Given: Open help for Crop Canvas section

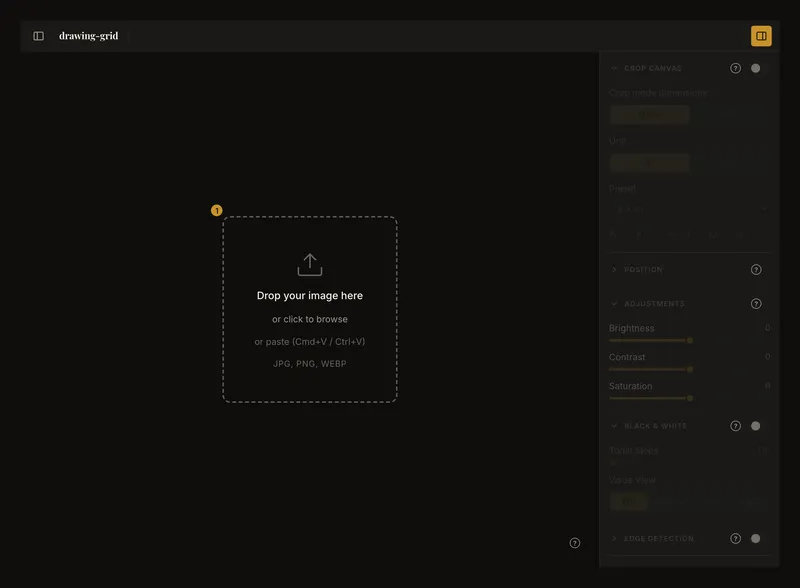Looking at the screenshot, I should click(735, 68).
